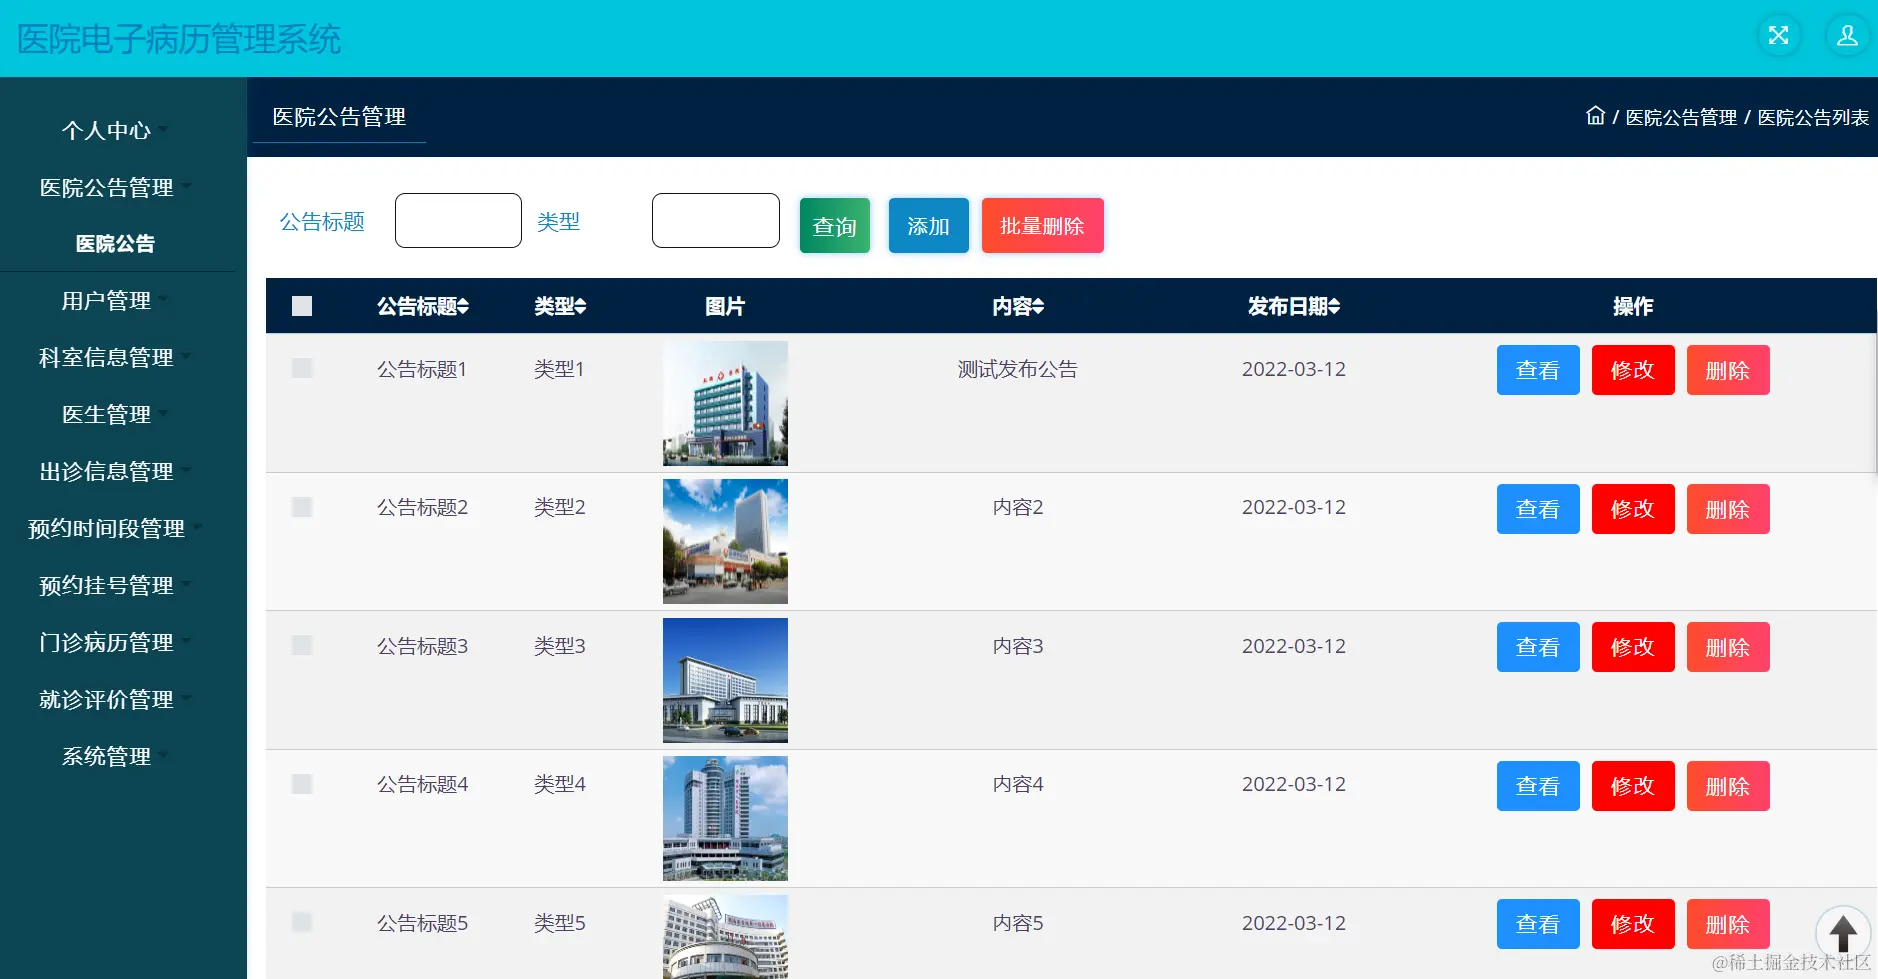1878x979 pixels.
Task: Expand the 预约时间段管理 sidebar menu
Action: (x=116, y=528)
